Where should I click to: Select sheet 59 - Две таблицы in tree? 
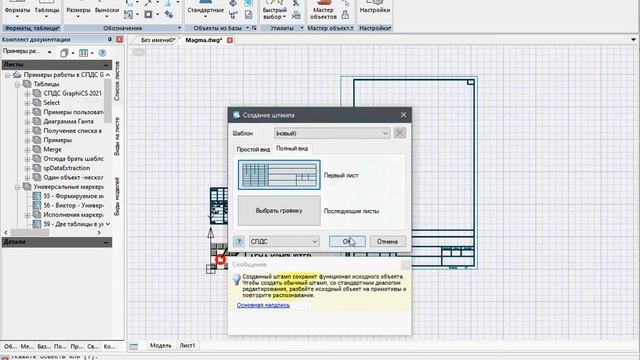[73, 224]
